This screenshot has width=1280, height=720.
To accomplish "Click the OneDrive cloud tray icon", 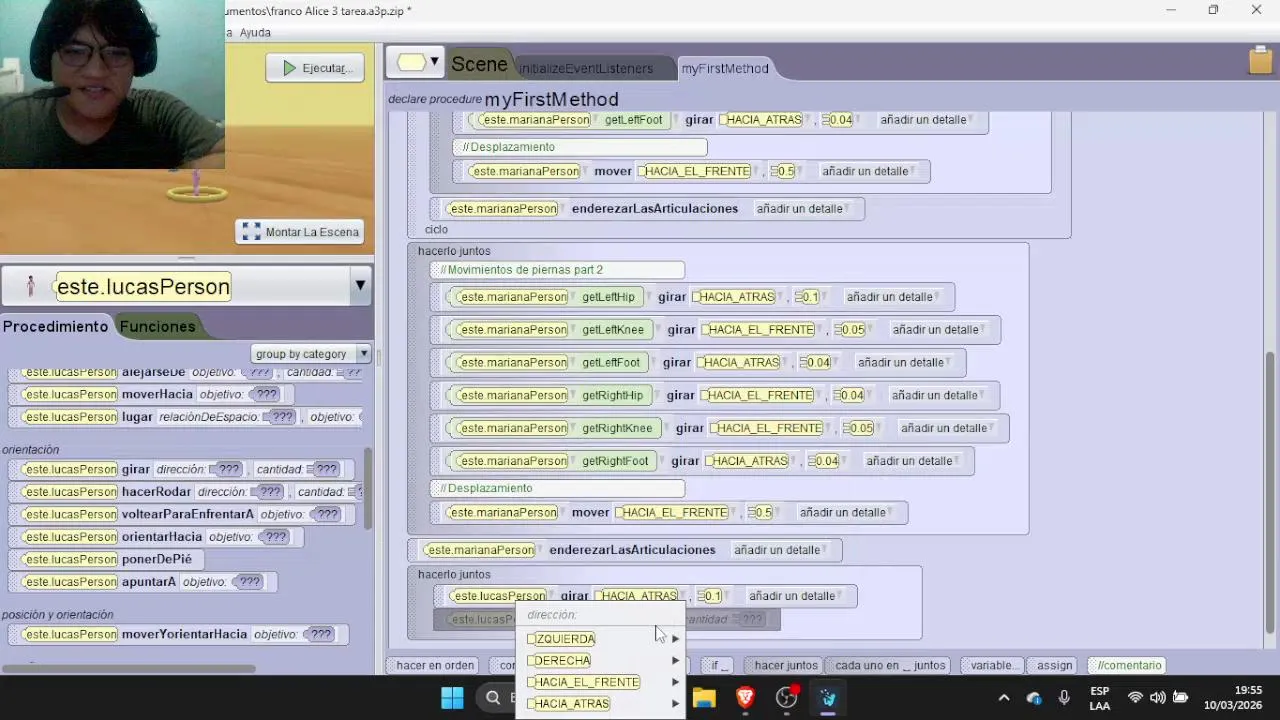I will point(1034,698).
